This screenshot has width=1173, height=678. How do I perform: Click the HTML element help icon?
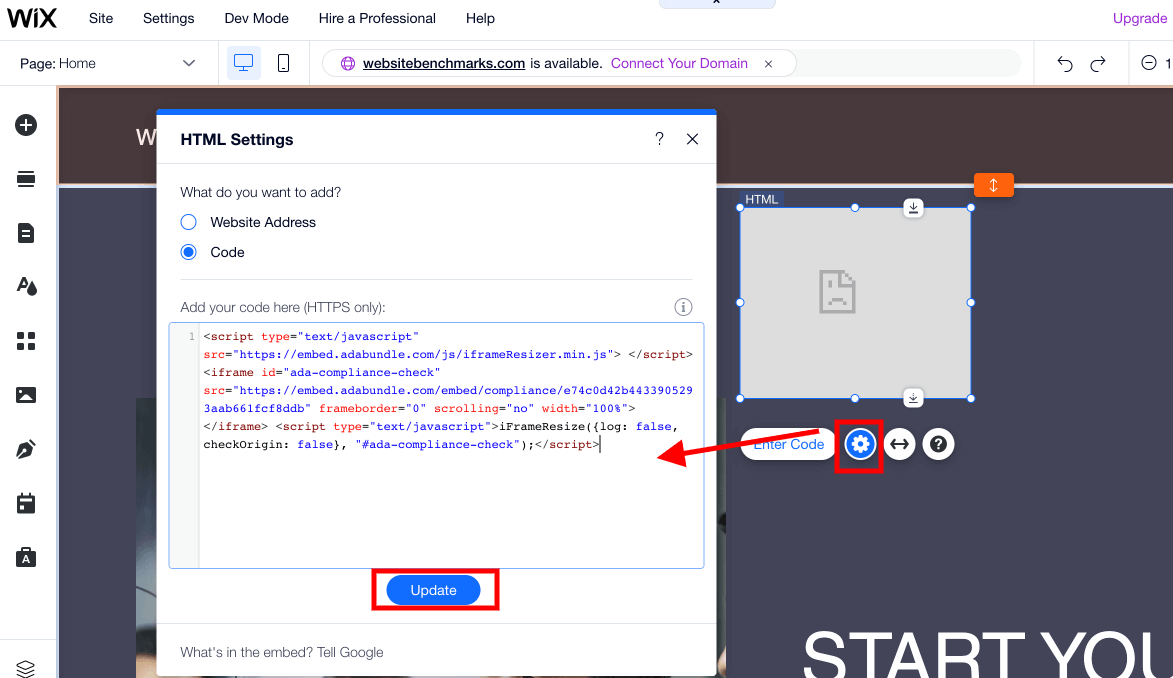tap(938, 445)
